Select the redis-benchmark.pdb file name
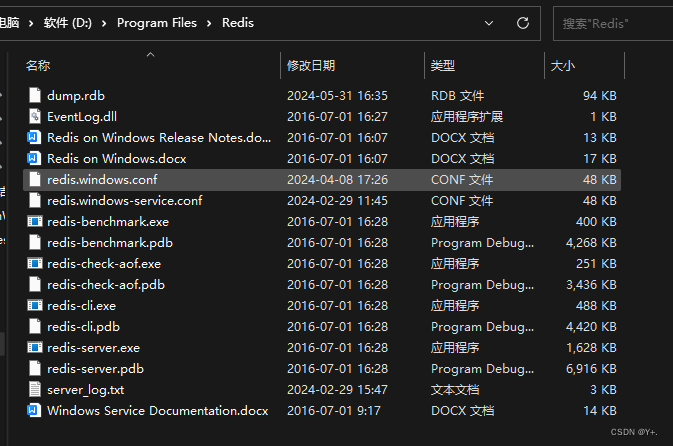673x446 pixels. (x=110, y=243)
